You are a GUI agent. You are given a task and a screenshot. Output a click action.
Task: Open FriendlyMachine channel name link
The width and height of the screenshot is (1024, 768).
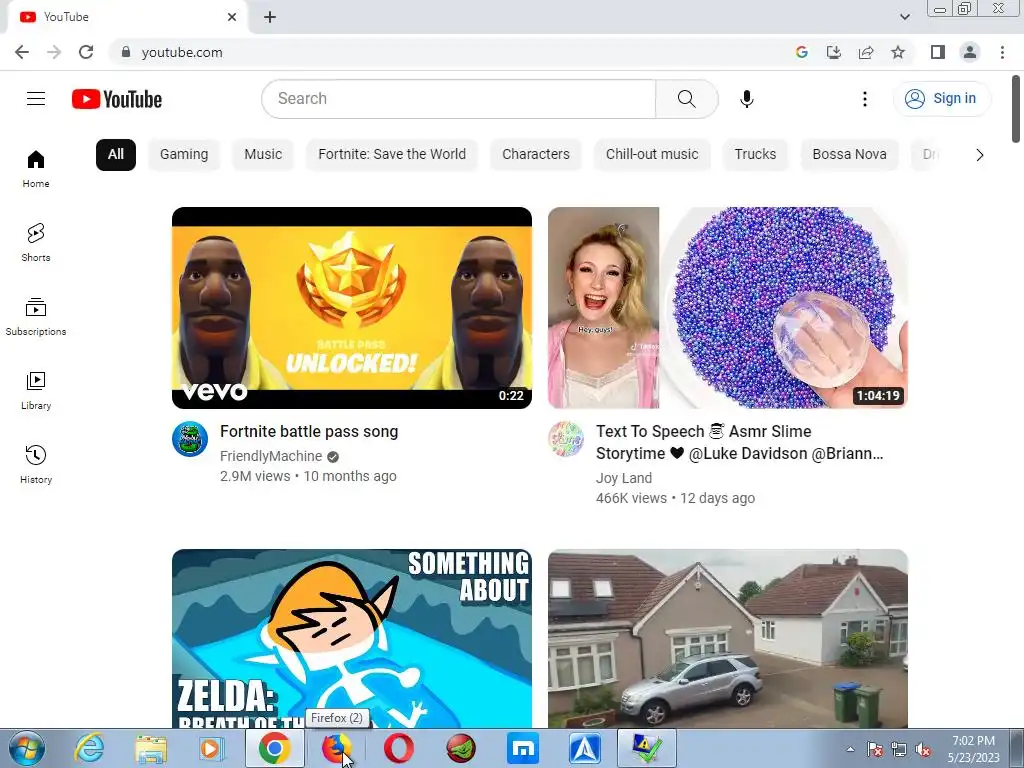[x=271, y=456]
